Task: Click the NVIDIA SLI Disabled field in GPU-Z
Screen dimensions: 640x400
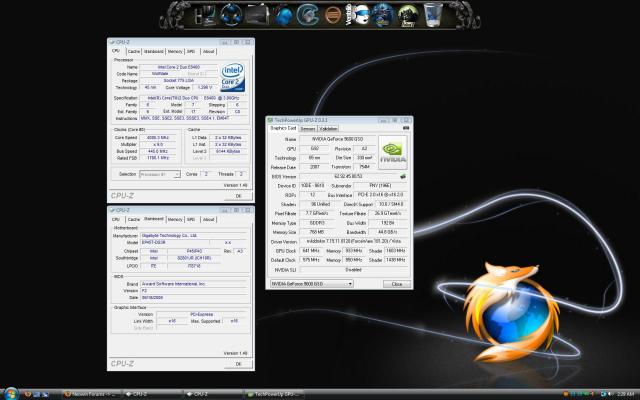Action: click(x=353, y=270)
